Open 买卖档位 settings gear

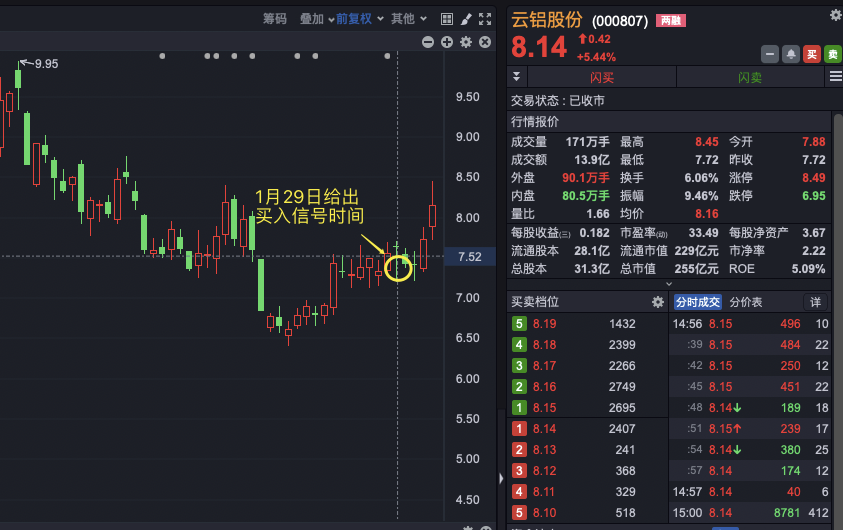tap(658, 302)
